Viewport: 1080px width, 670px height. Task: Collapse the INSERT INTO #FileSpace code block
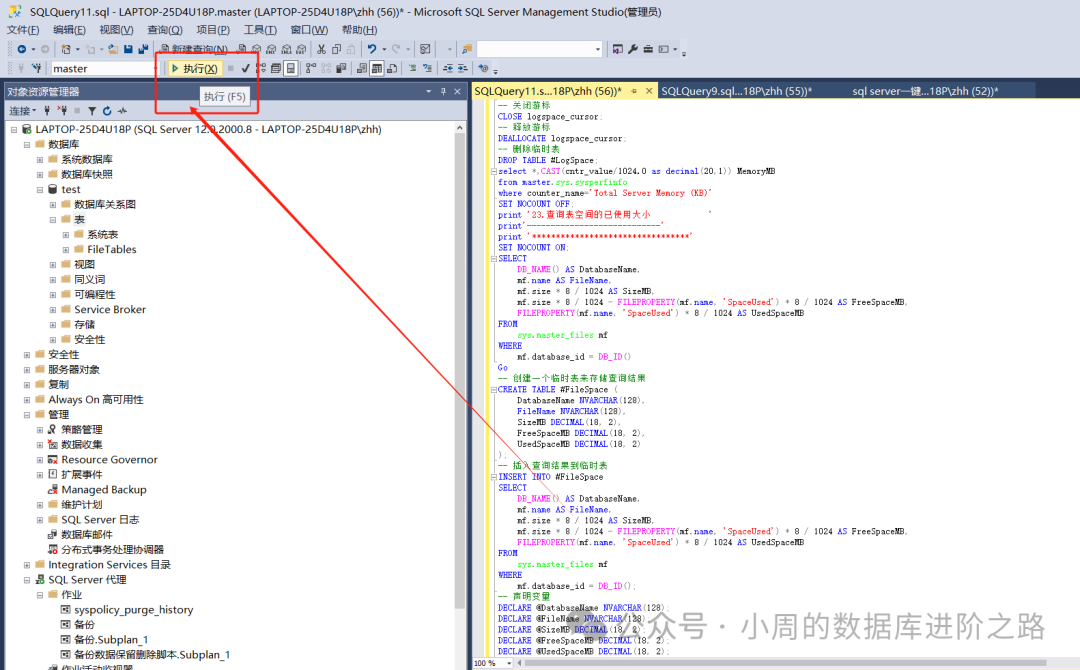[493, 477]
